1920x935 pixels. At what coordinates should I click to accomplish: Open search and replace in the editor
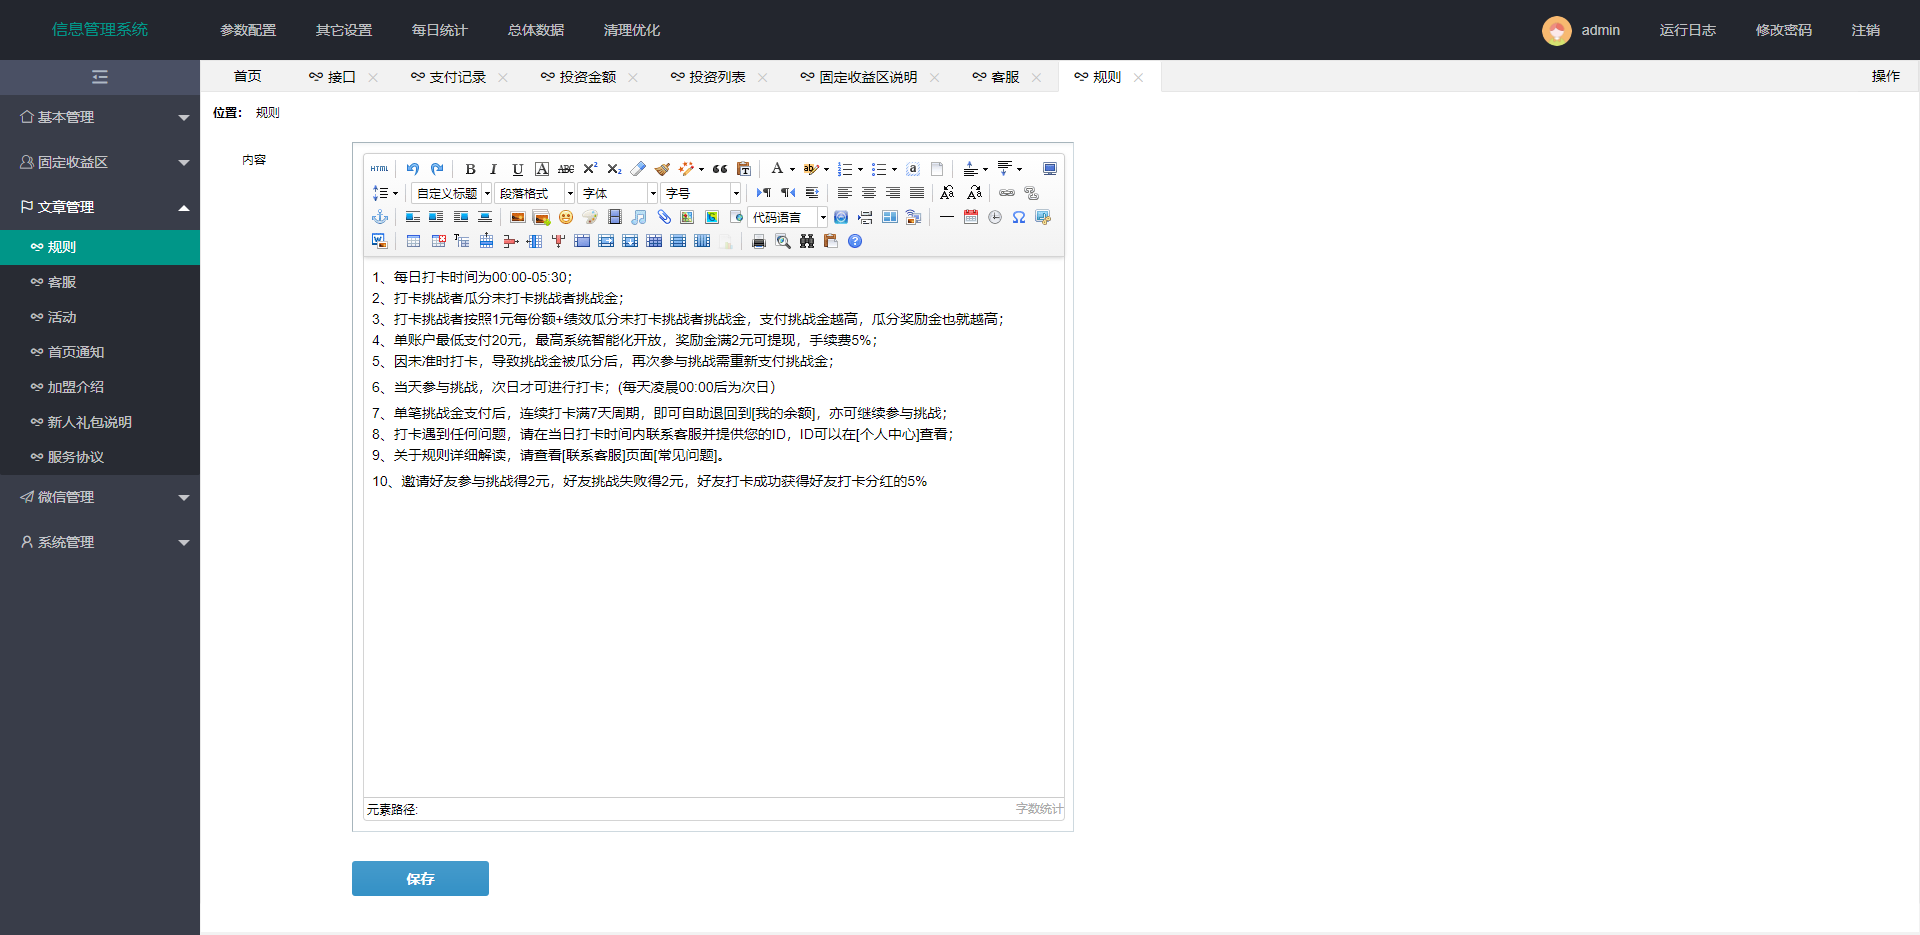click(807, 241)
